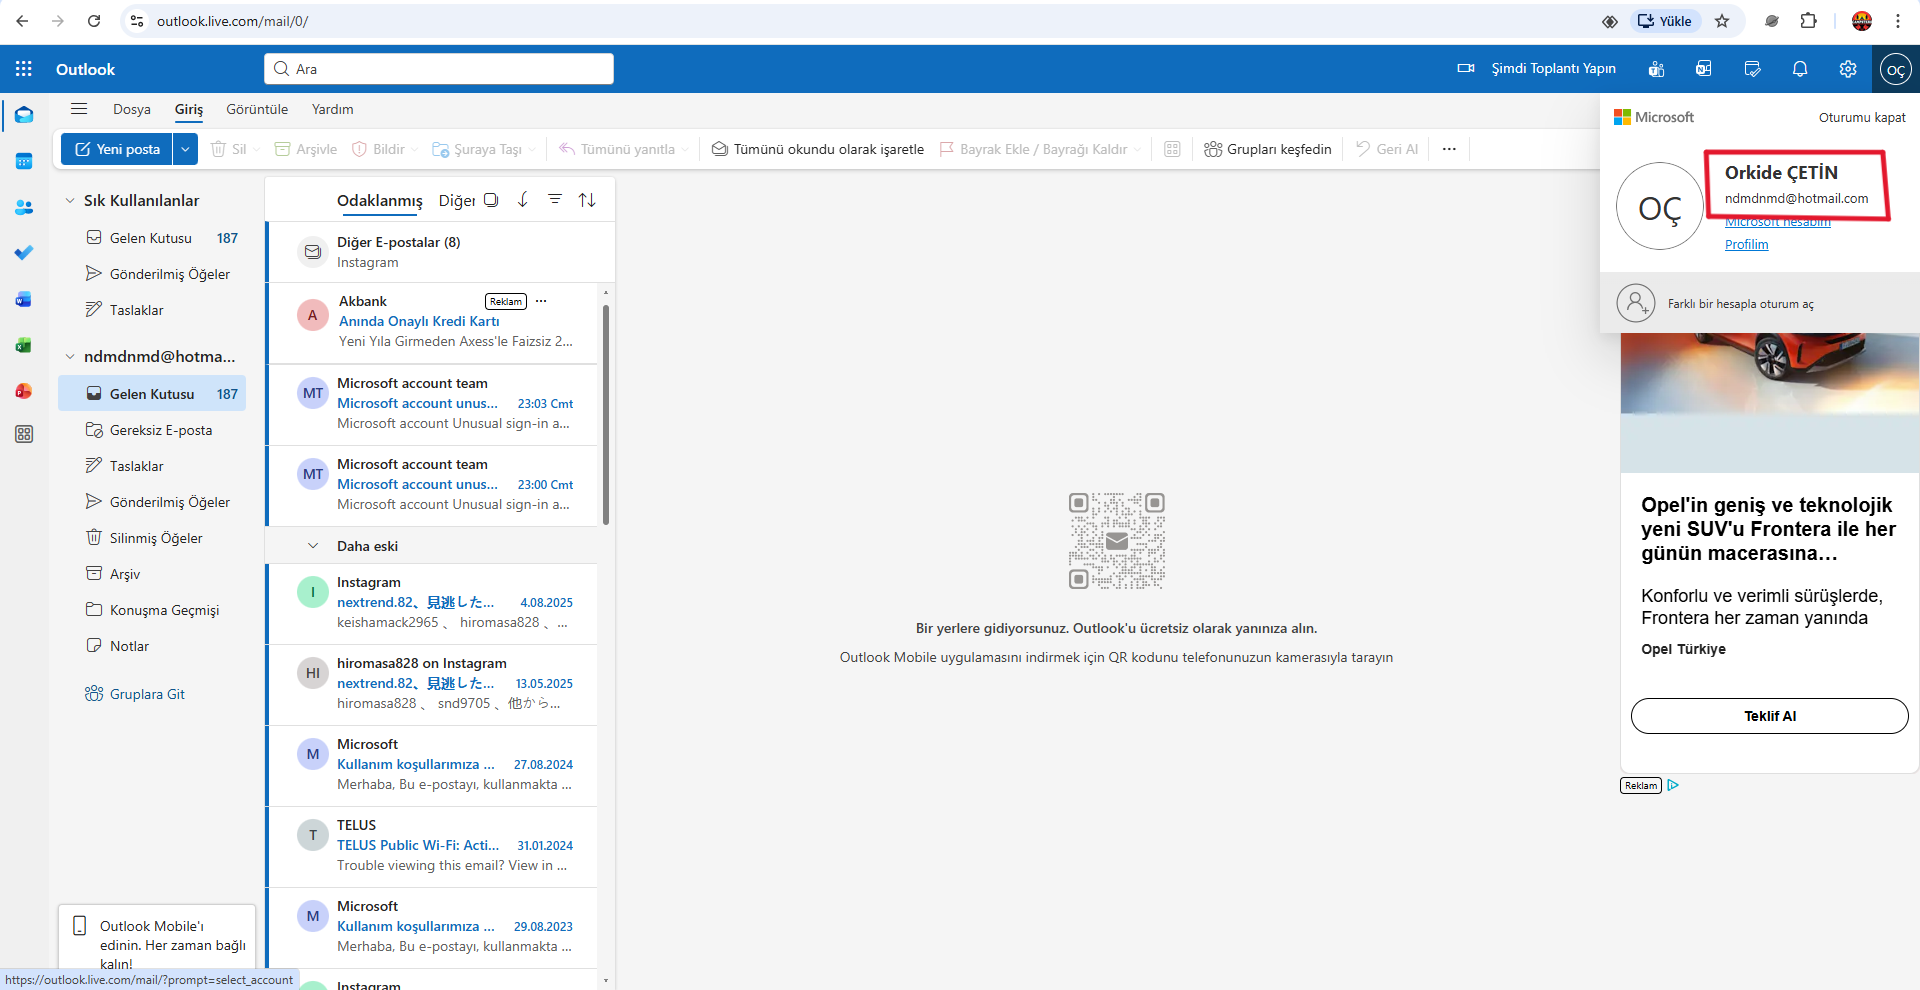Click the filter icon in message list header
This screenshot has width=1920, height=990.
pos(555,200)
